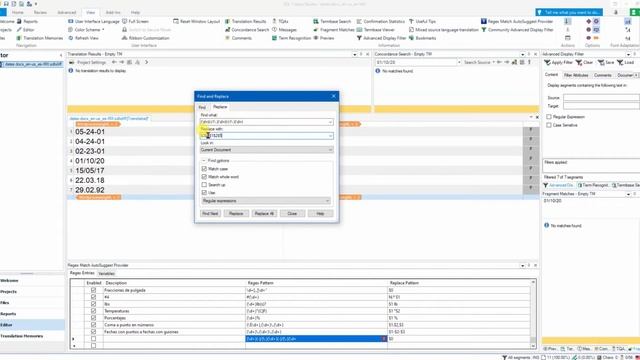Toggle Match whole word checkbox

pos(204,177)
